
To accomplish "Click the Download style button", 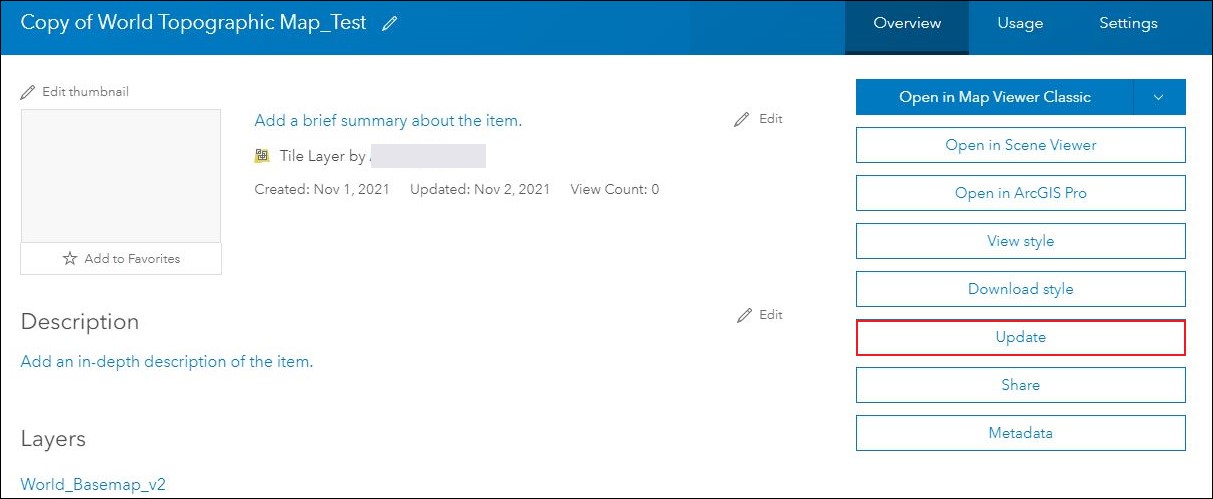I will pos(1021,289).
